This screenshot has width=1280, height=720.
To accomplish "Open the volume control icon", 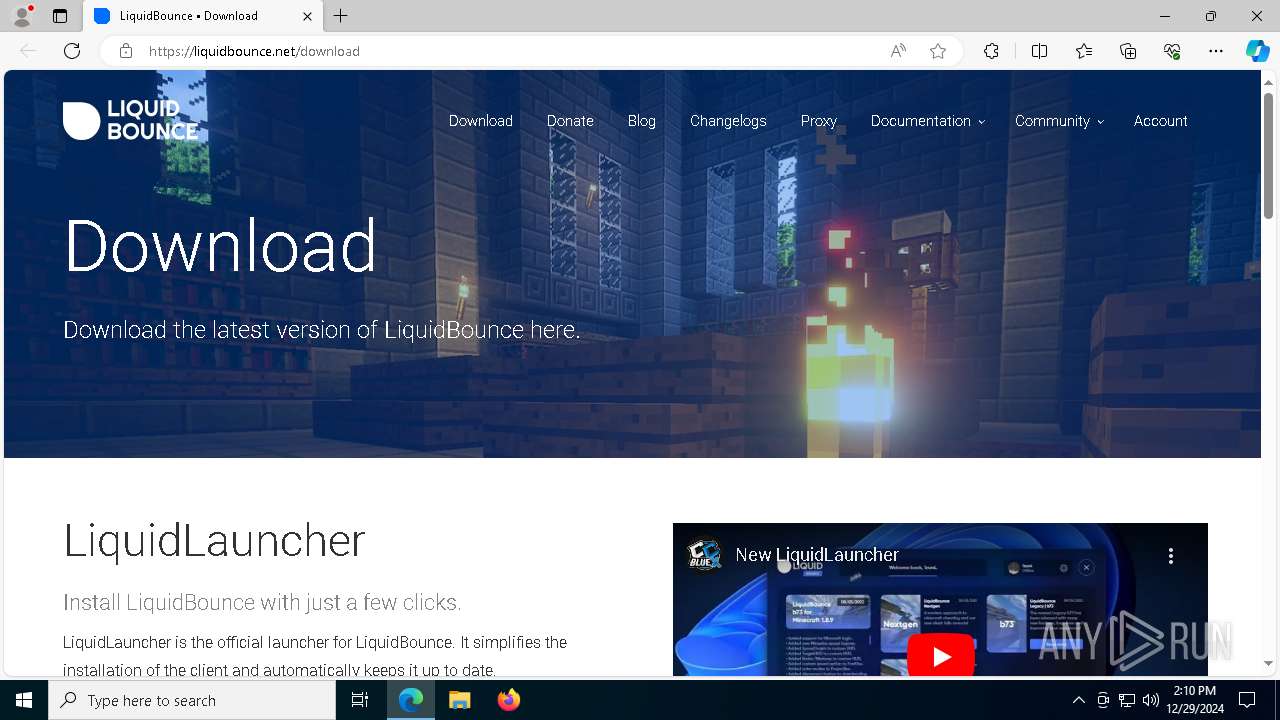I will [1151, 700].
